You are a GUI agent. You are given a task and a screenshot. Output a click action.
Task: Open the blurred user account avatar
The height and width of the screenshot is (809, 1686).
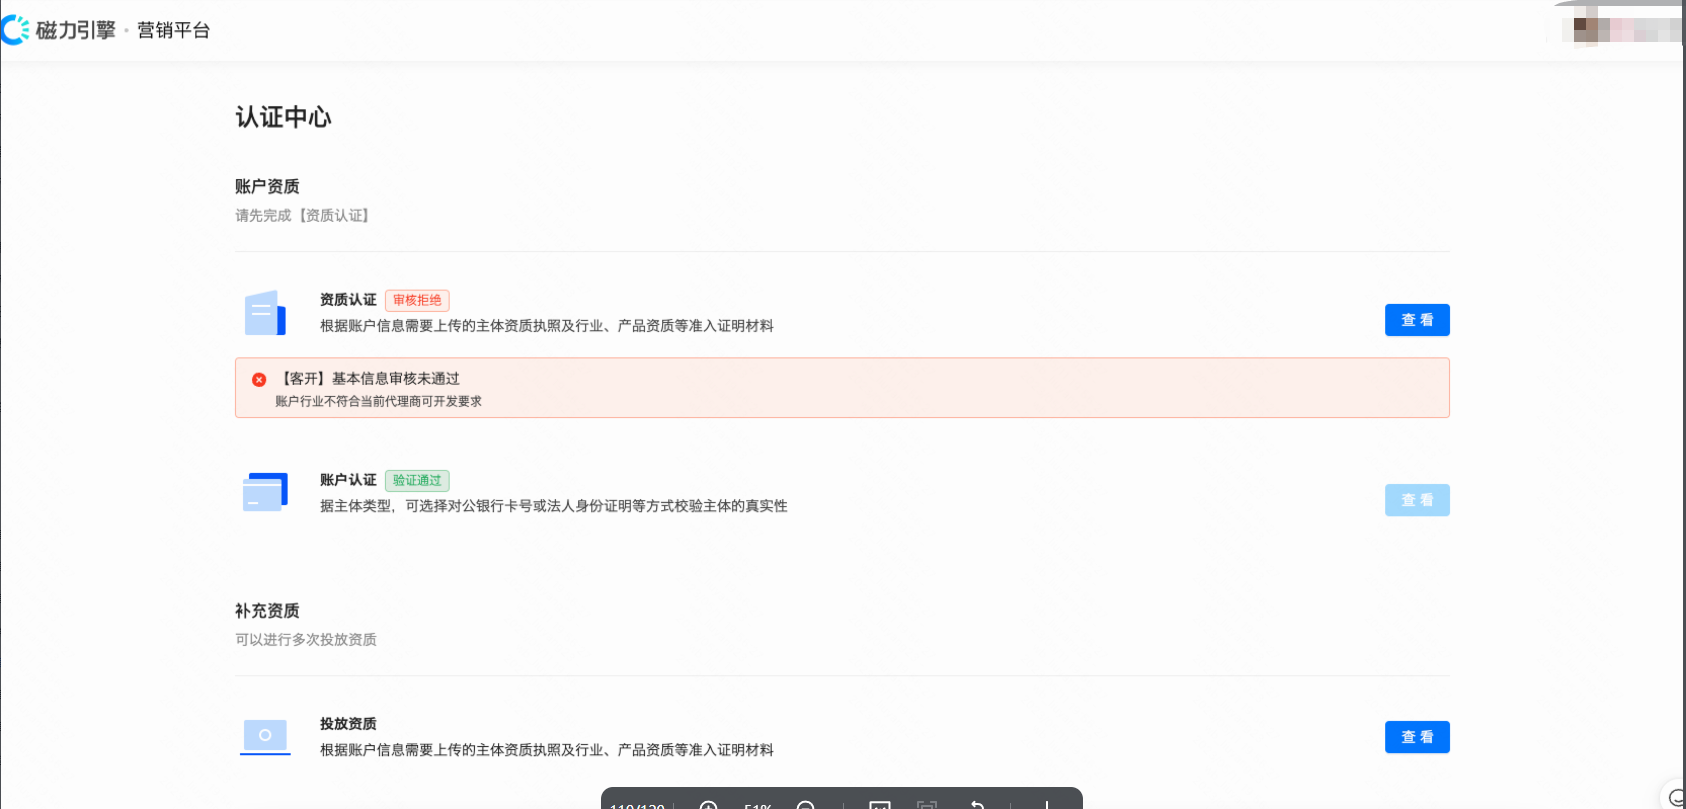click(x=1586, y=29)
